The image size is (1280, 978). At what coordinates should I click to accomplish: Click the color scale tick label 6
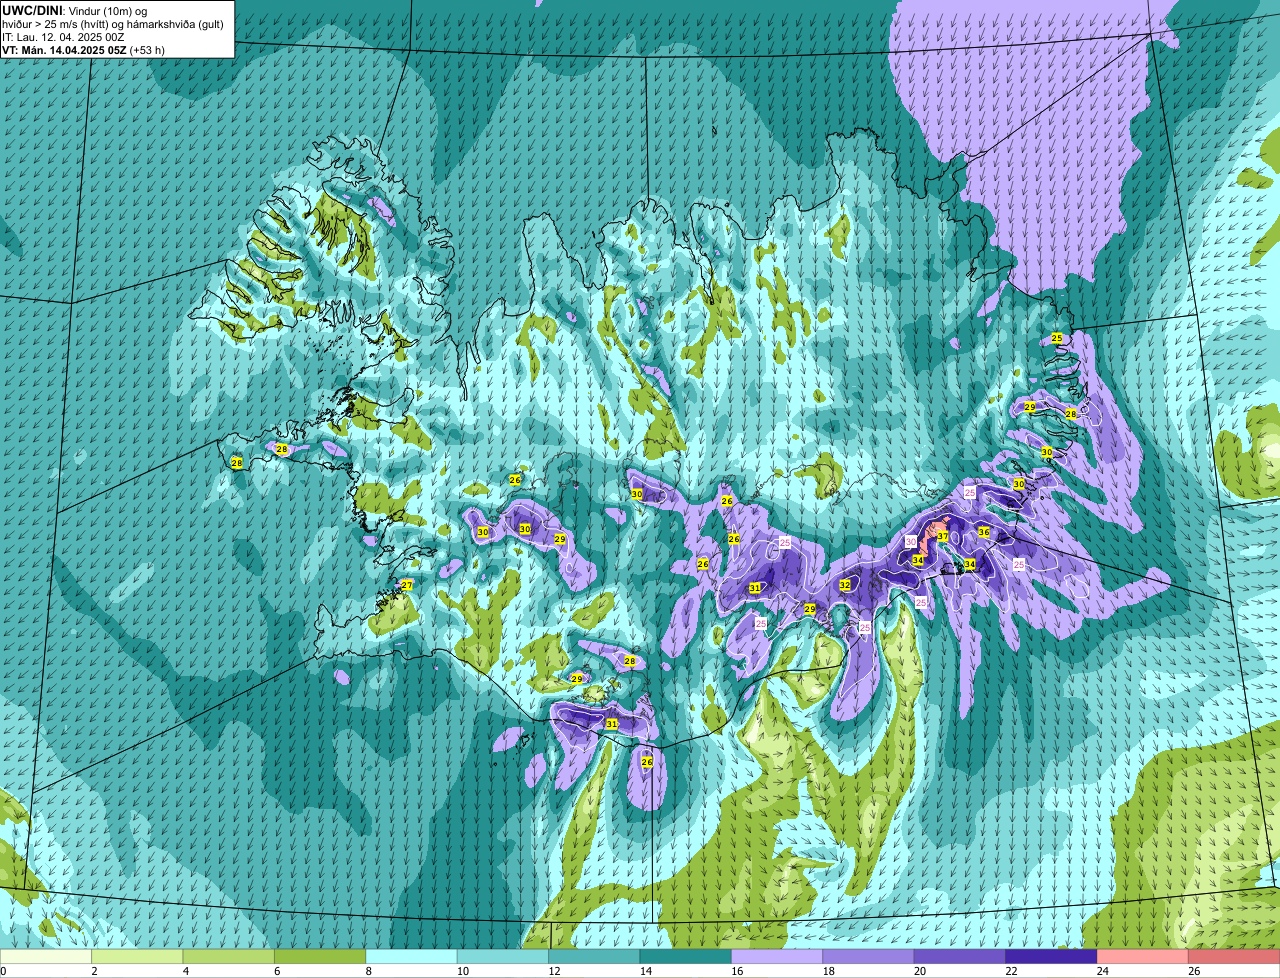click(x=277, y=971)
